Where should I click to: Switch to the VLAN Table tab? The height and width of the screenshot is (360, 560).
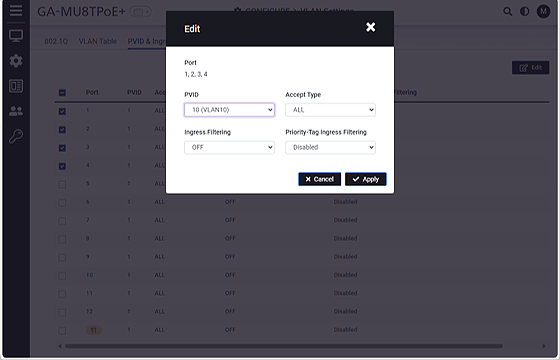[98, 41]
